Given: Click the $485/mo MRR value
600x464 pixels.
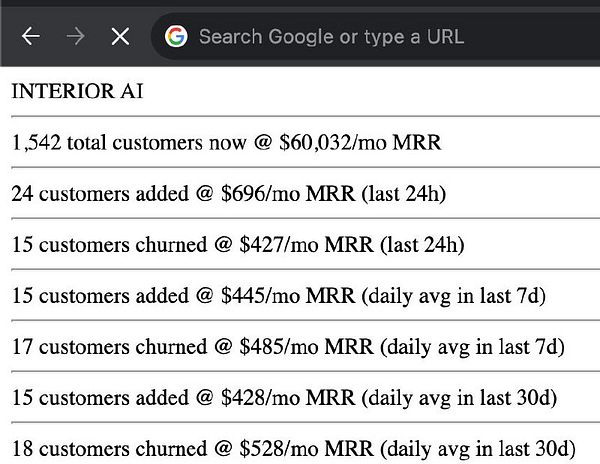Looking at the screenshot, I should 307,347.
